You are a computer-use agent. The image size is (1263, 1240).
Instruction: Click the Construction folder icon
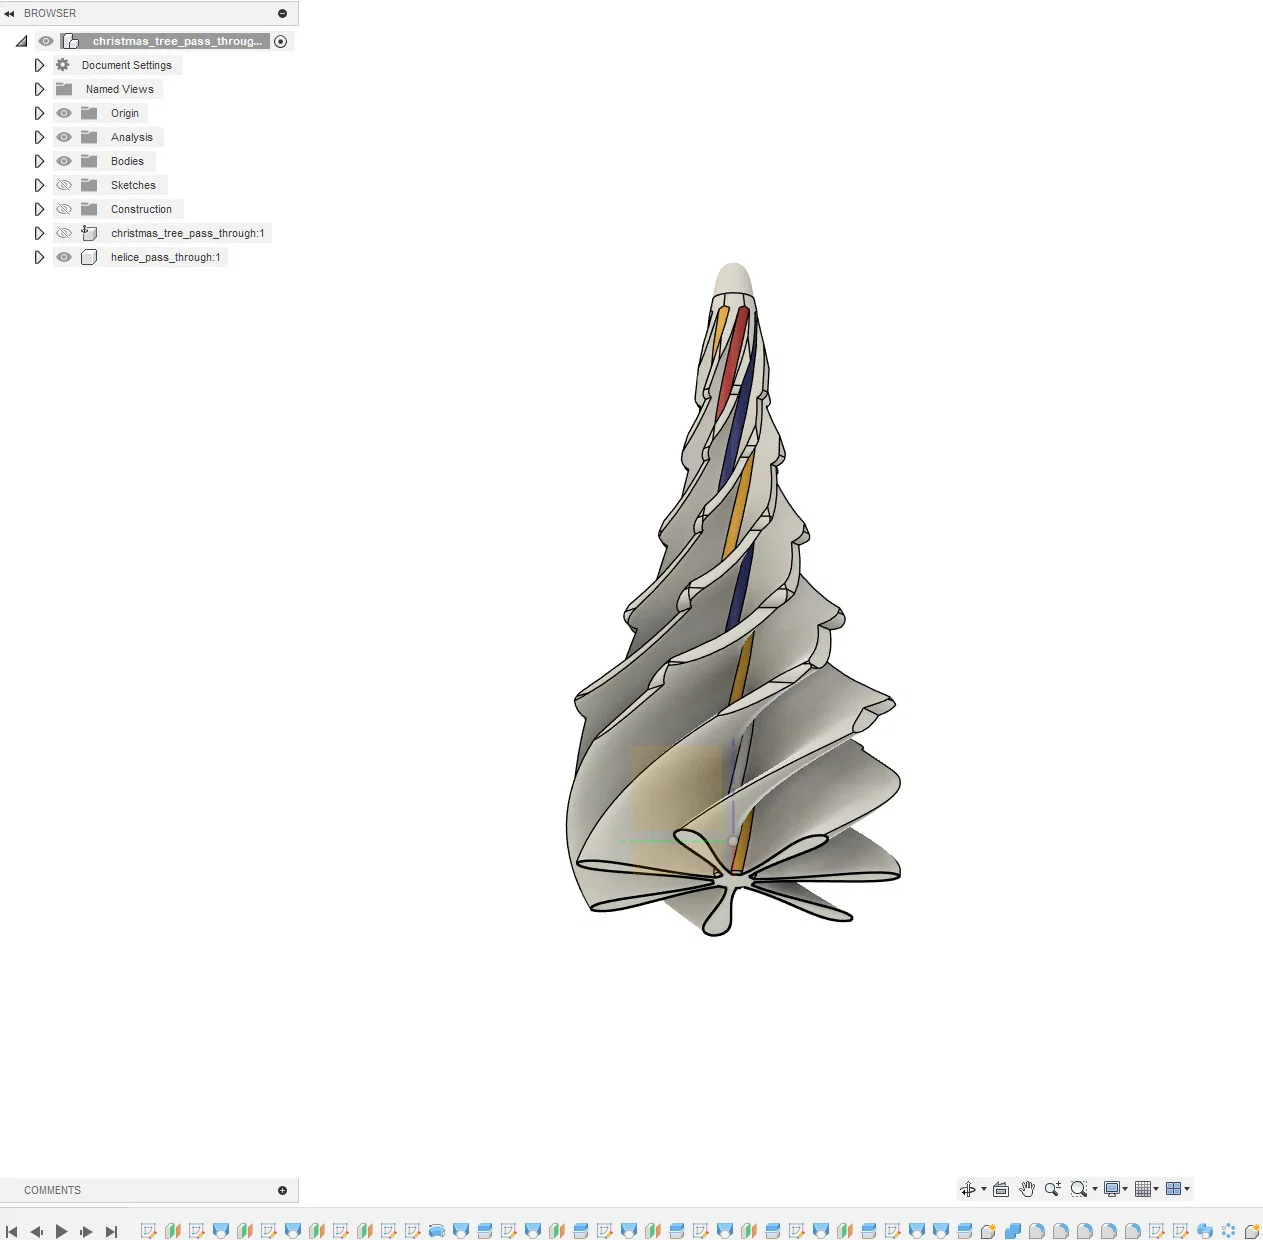[x=89, y=209]
